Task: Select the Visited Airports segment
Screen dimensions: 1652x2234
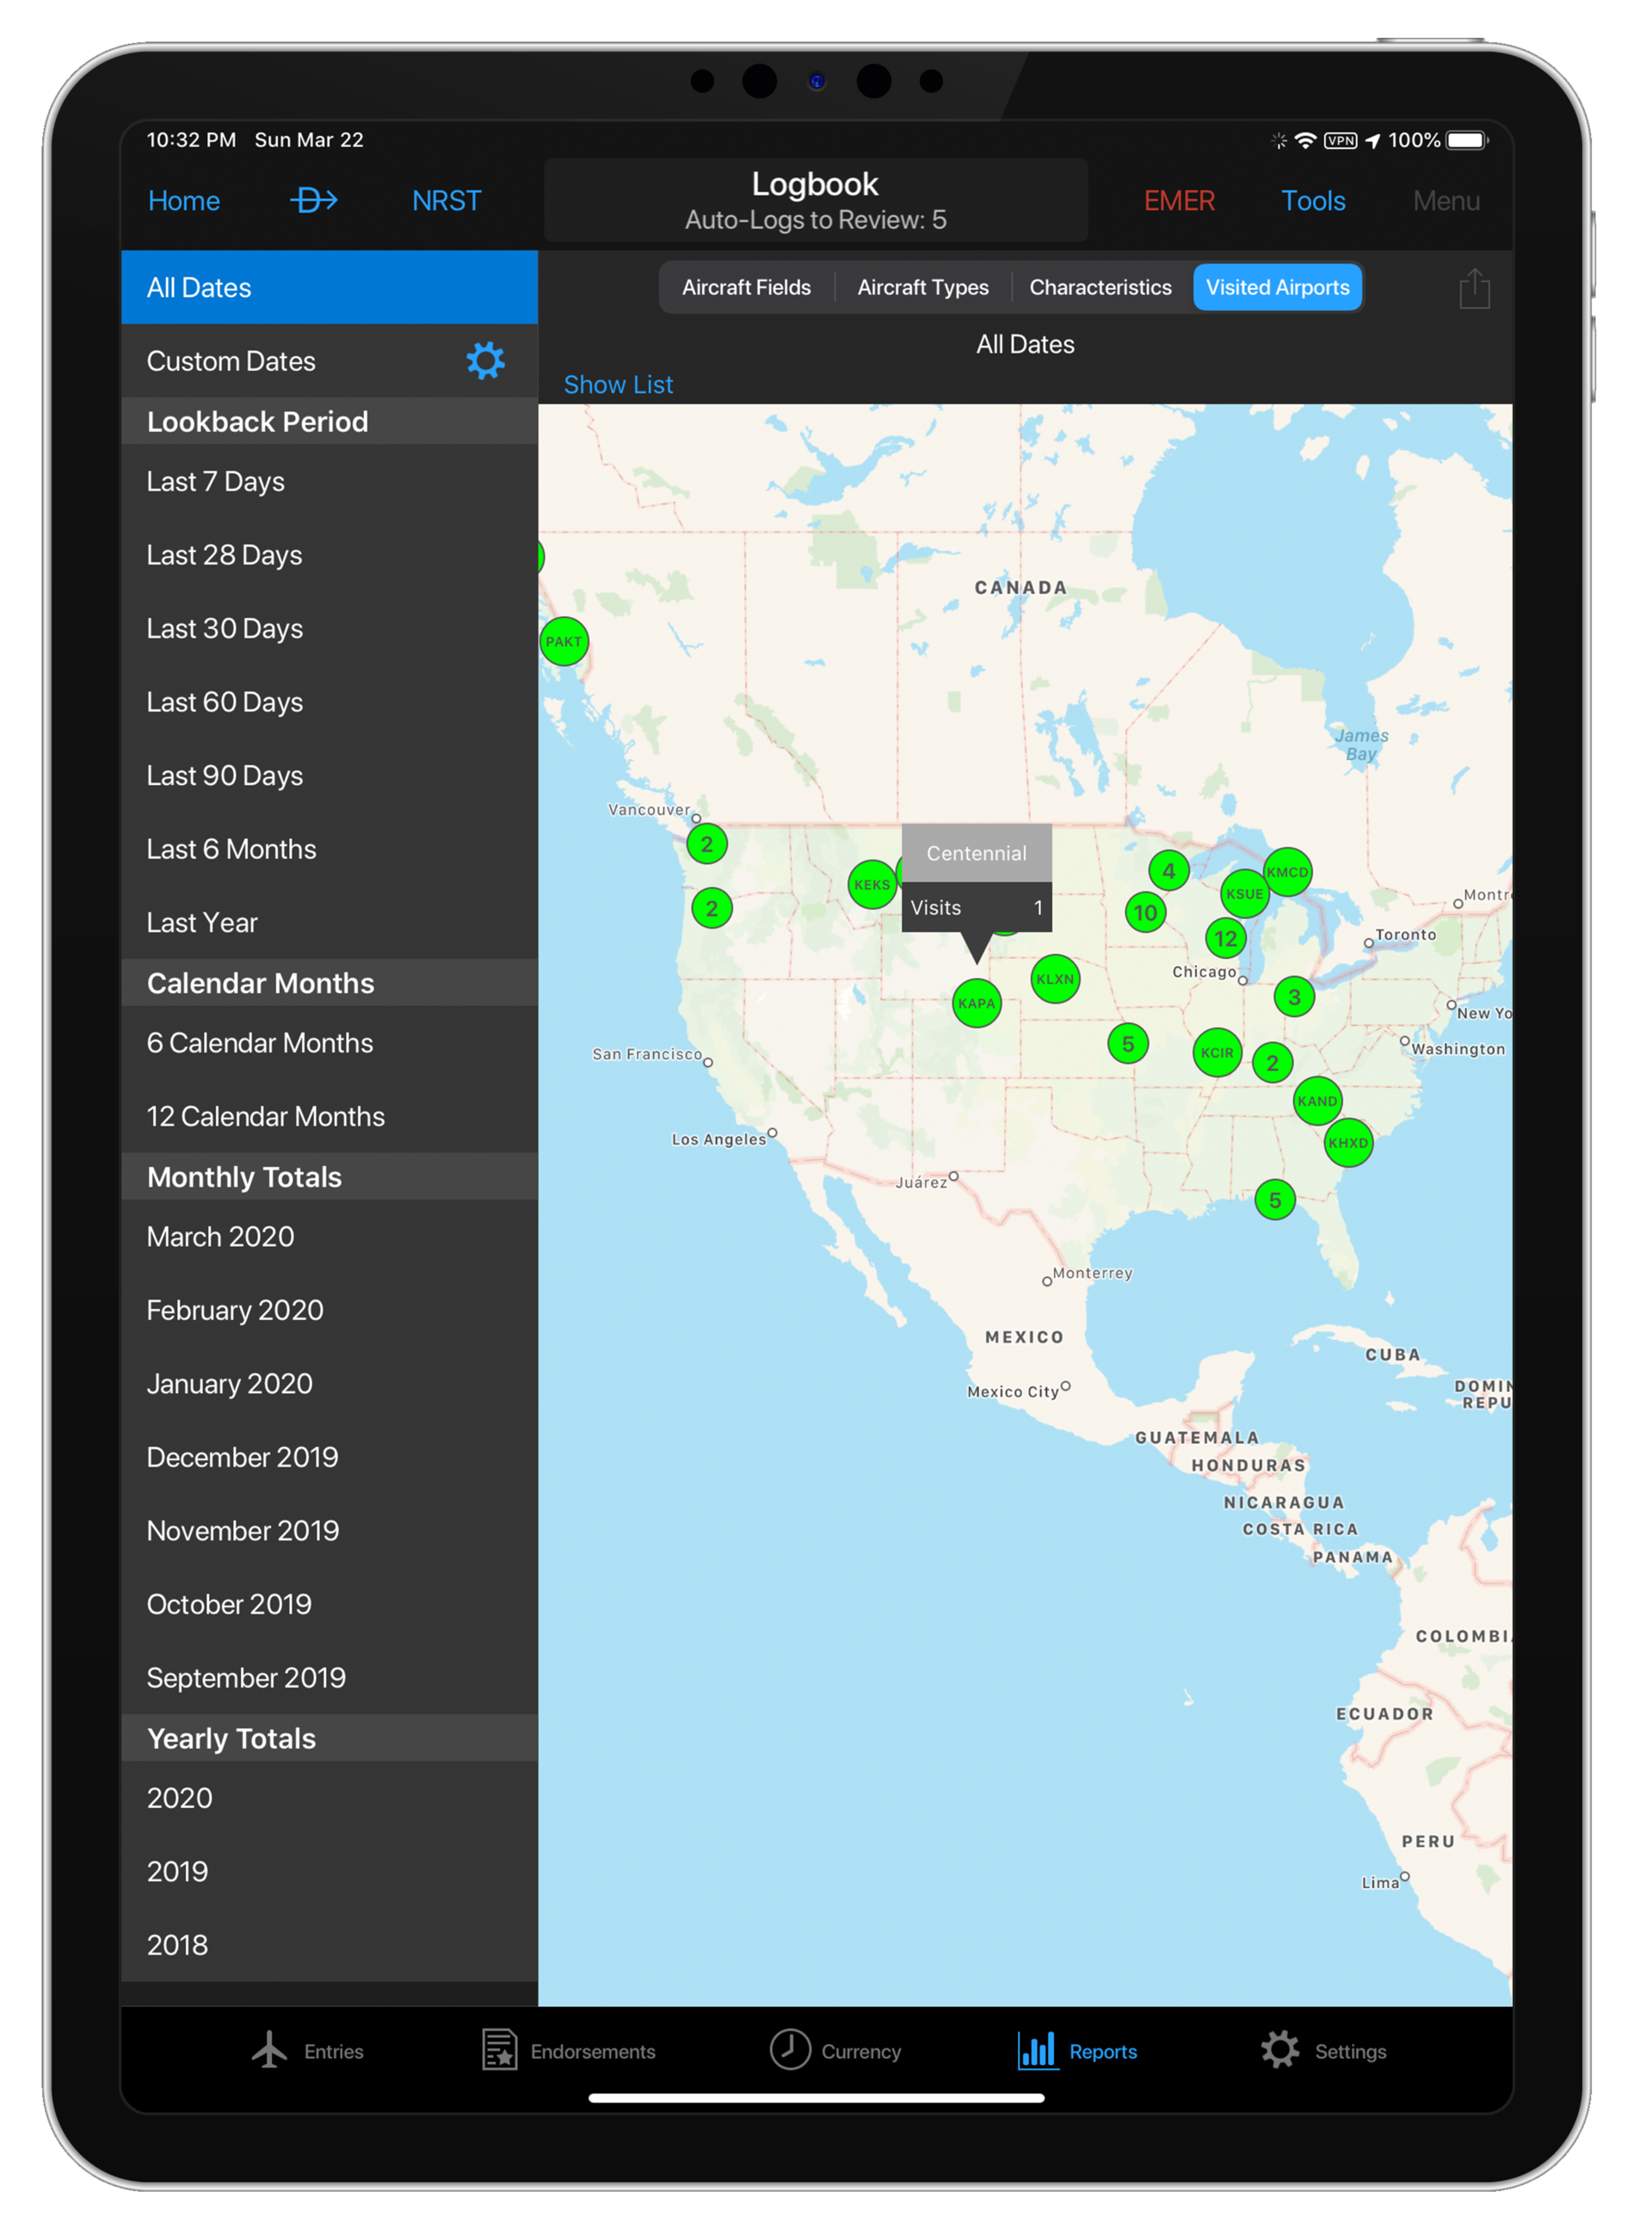Action: pyautogui.click(x=1277, y=288)
